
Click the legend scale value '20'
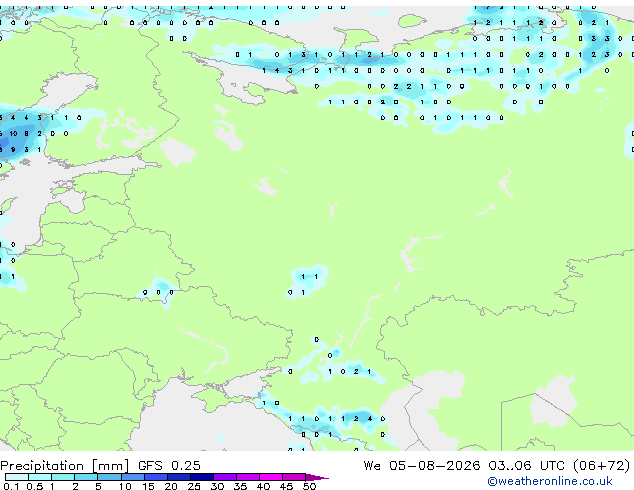(171, 486)
